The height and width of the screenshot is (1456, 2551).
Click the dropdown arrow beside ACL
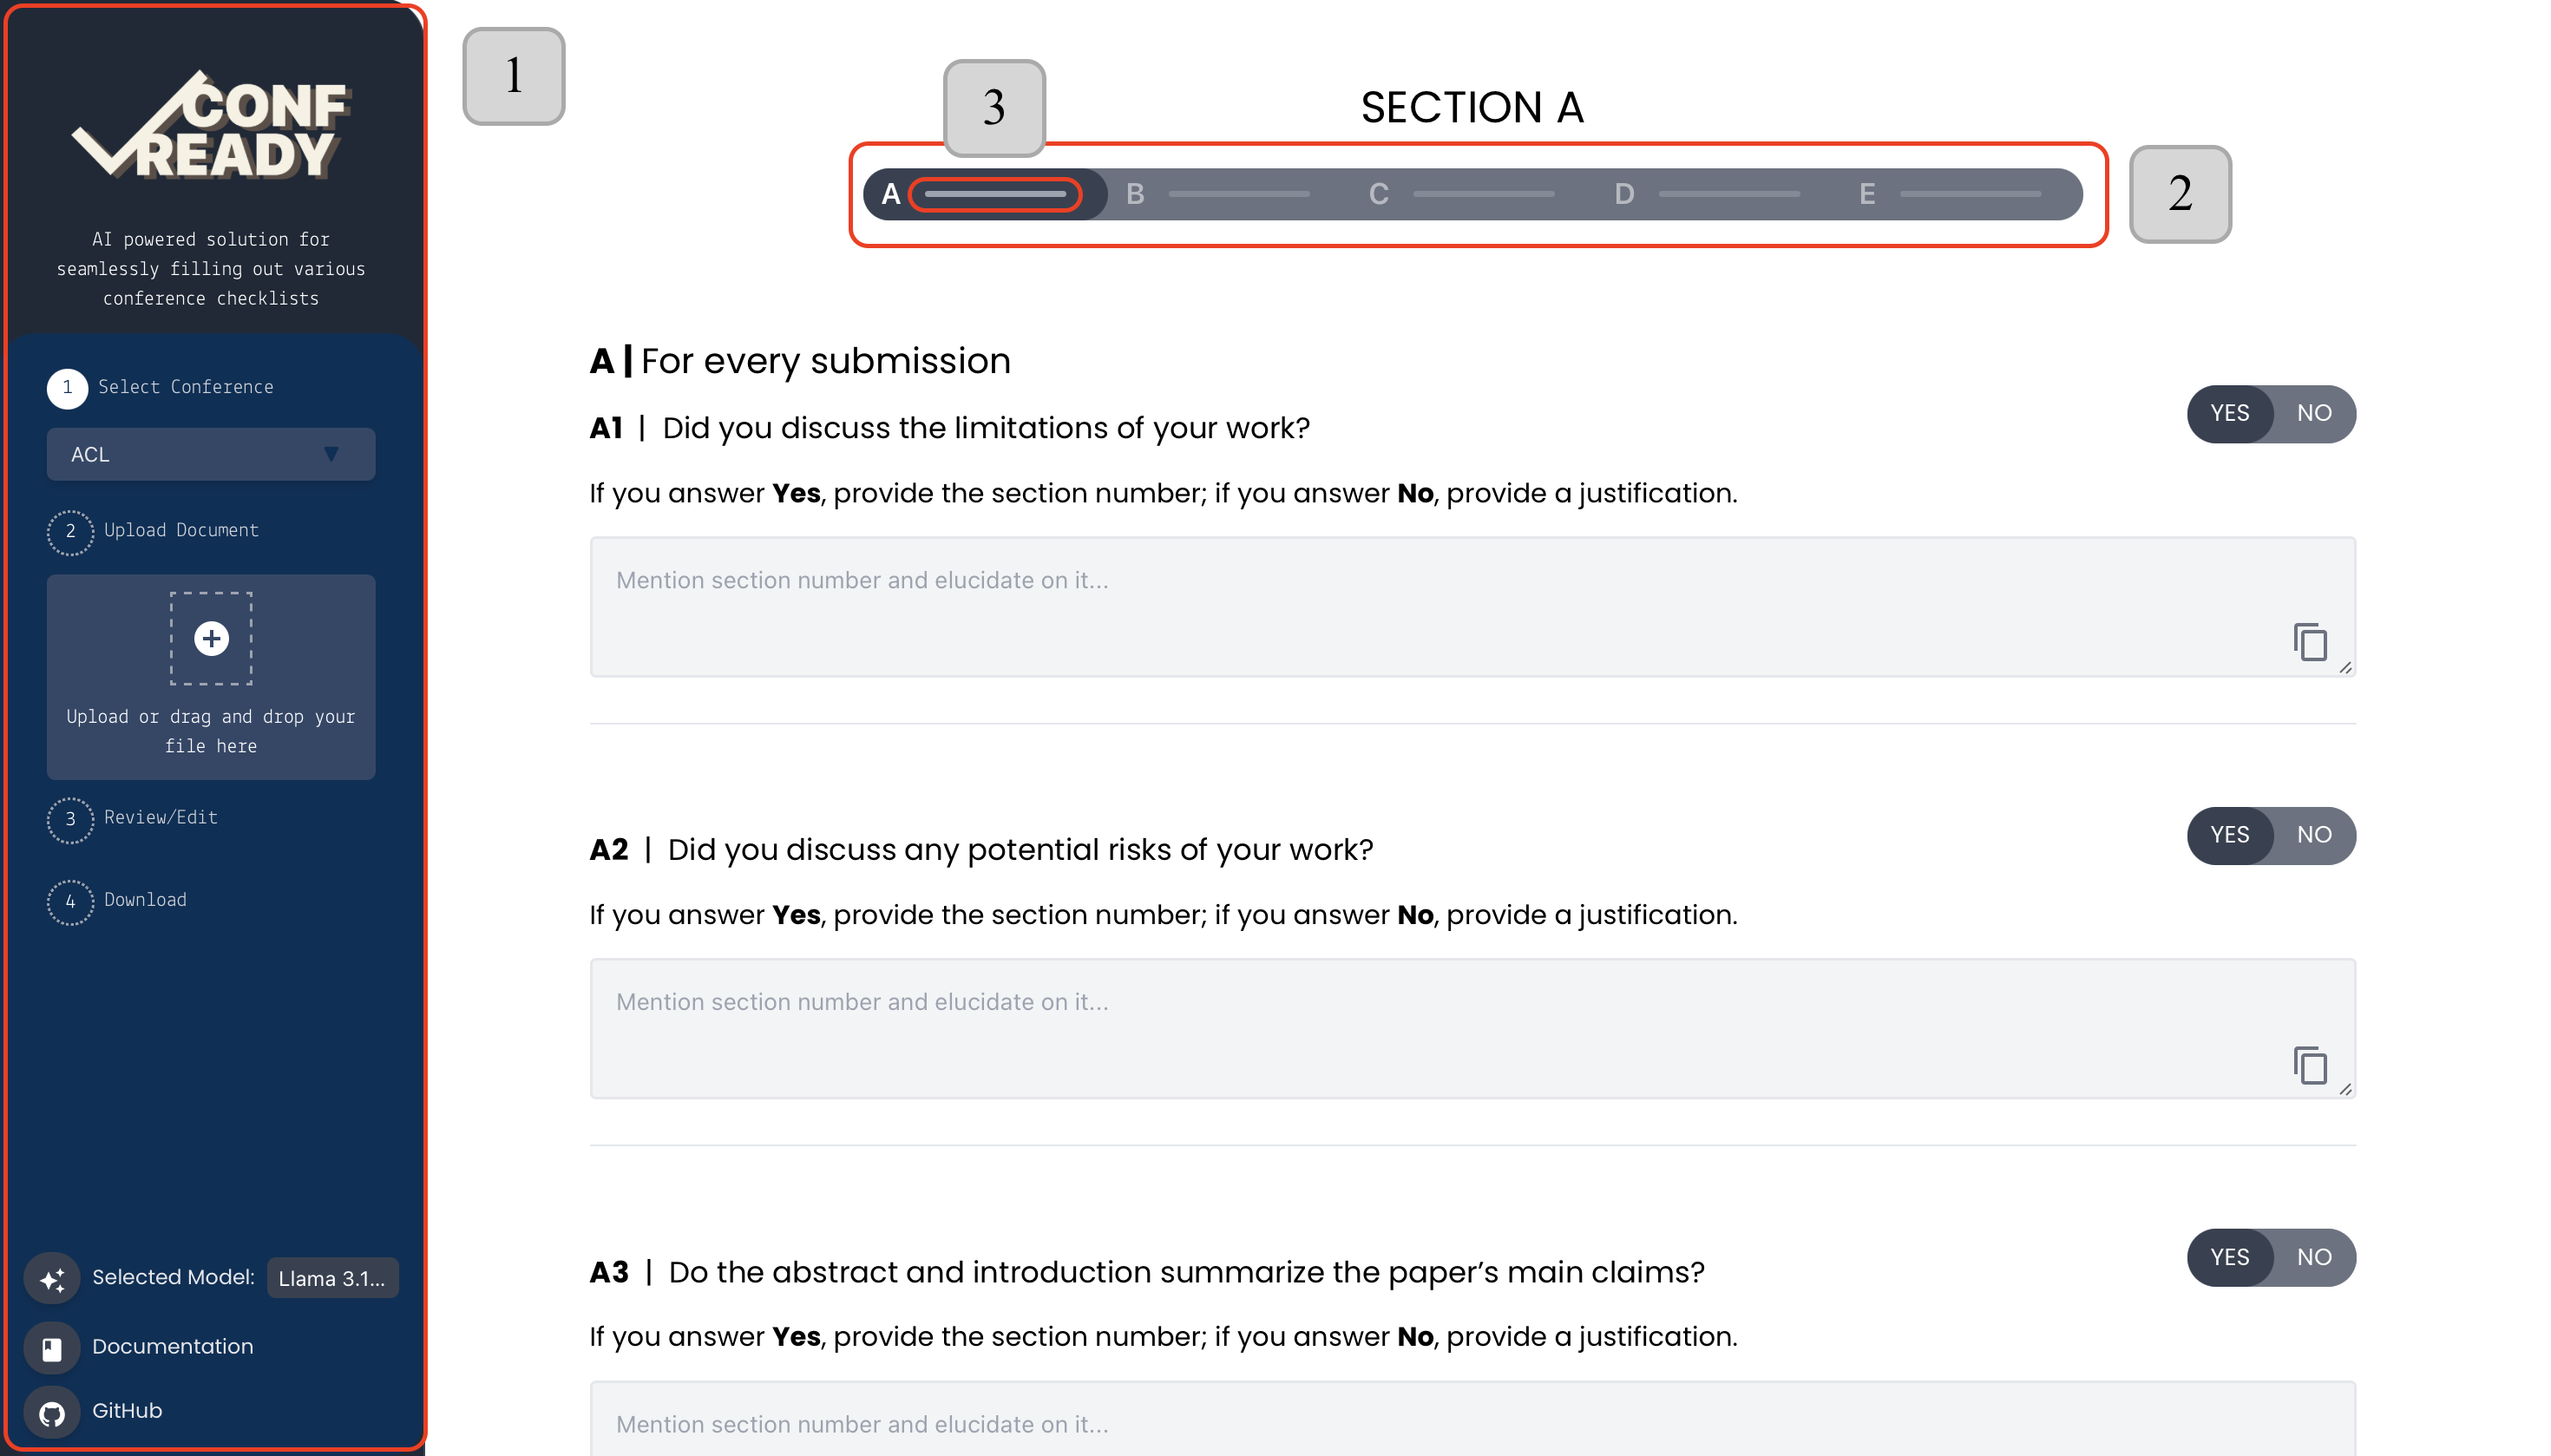click(331, 454)
